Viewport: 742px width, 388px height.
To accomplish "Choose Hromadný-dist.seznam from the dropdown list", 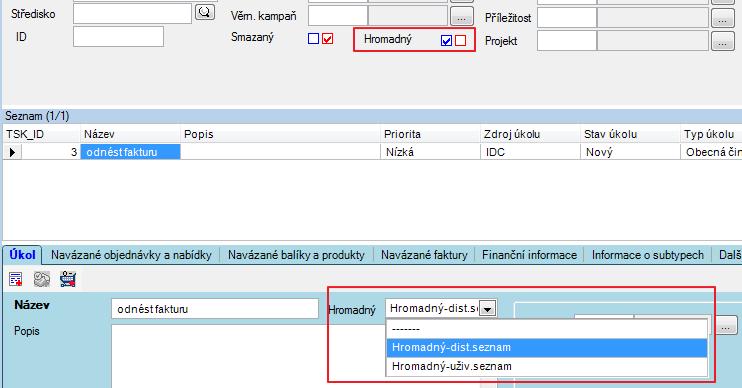I will (x=547, y=347).
